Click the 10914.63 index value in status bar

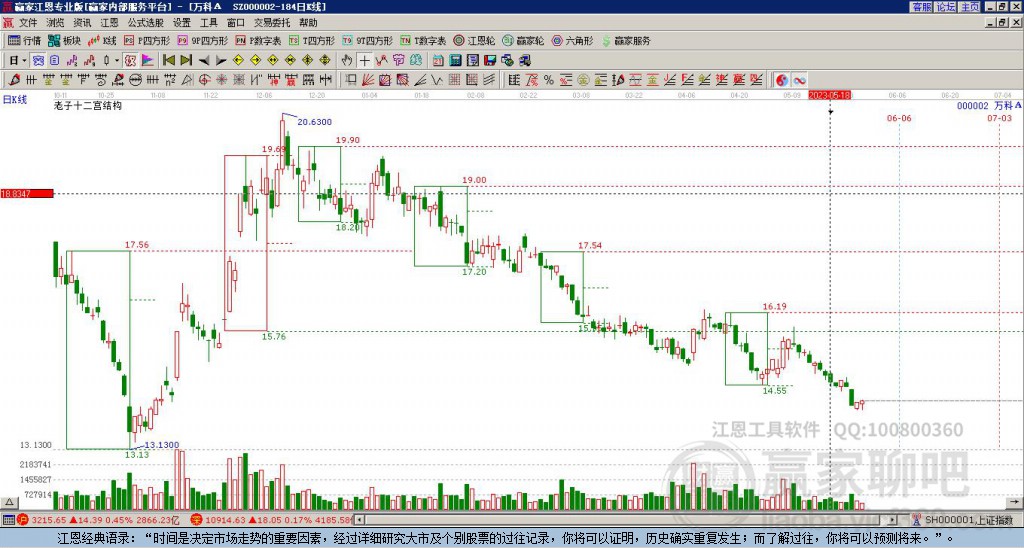coord(224,520)
